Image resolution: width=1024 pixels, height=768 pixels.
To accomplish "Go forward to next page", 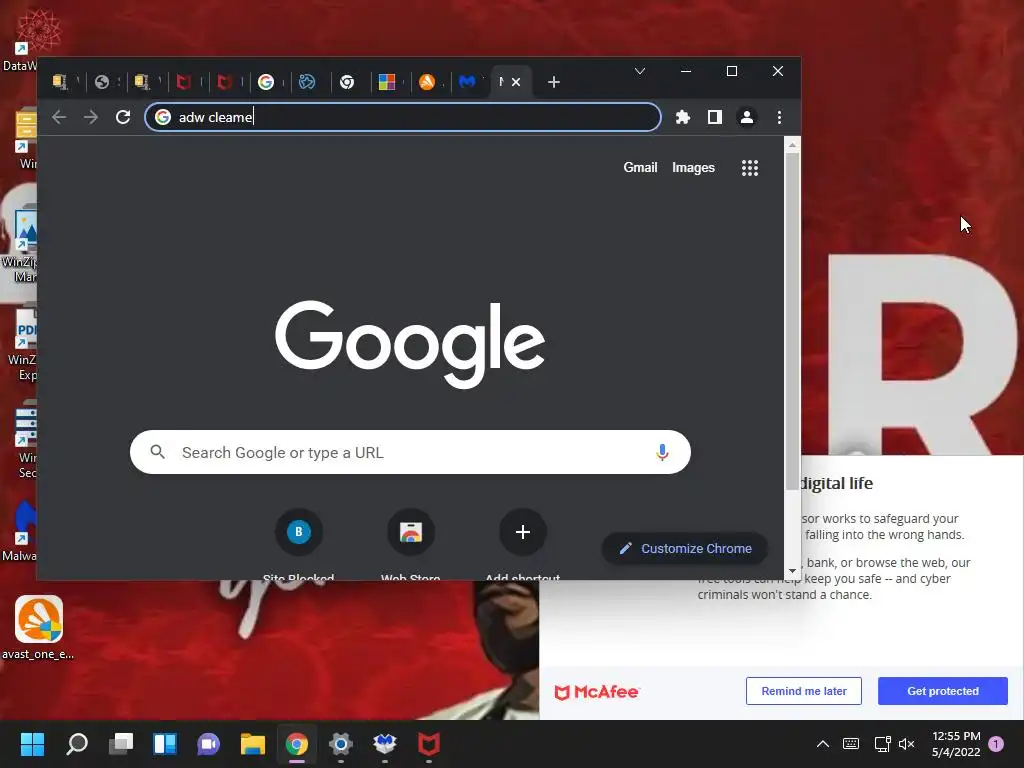I will [91, 117].
